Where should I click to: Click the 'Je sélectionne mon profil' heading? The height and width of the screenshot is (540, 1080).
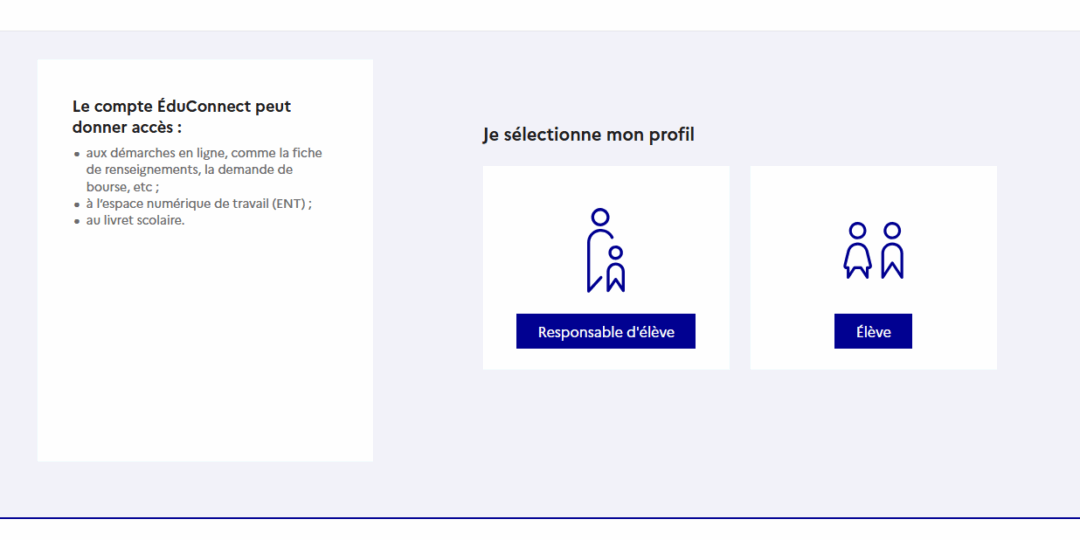point(588,135)
